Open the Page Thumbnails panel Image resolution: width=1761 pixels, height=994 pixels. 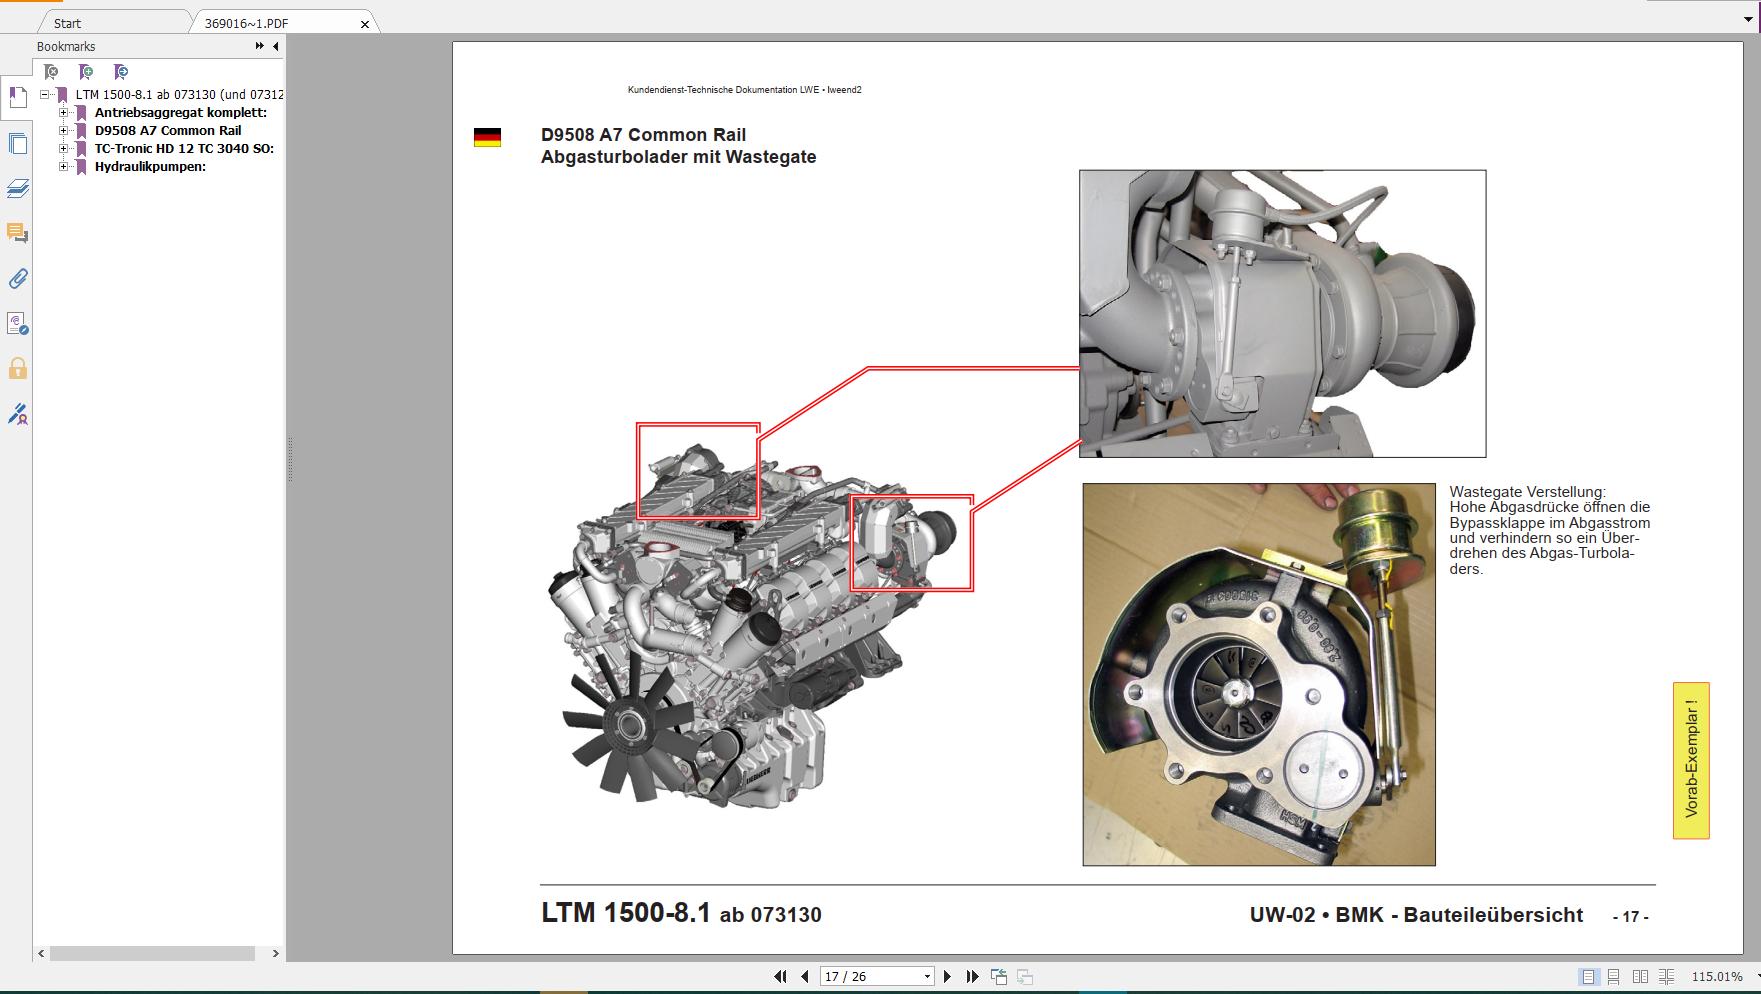coord(17,143)
